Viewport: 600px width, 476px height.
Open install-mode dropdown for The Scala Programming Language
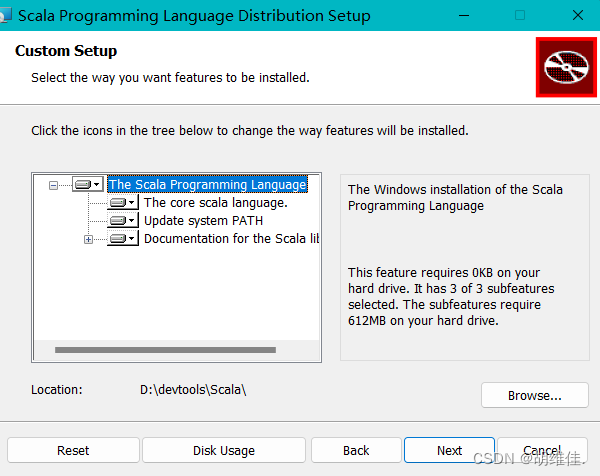[x=88, y=185]
